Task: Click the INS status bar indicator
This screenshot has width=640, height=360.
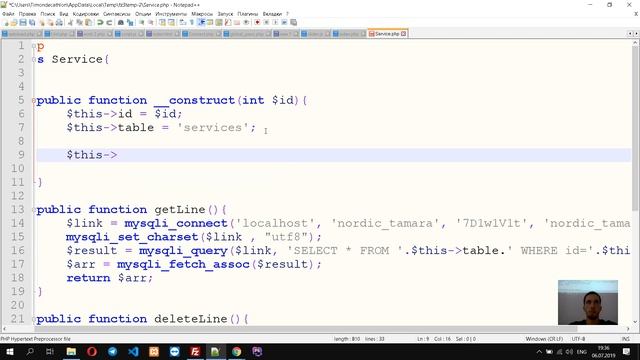Action: [625, 339]
